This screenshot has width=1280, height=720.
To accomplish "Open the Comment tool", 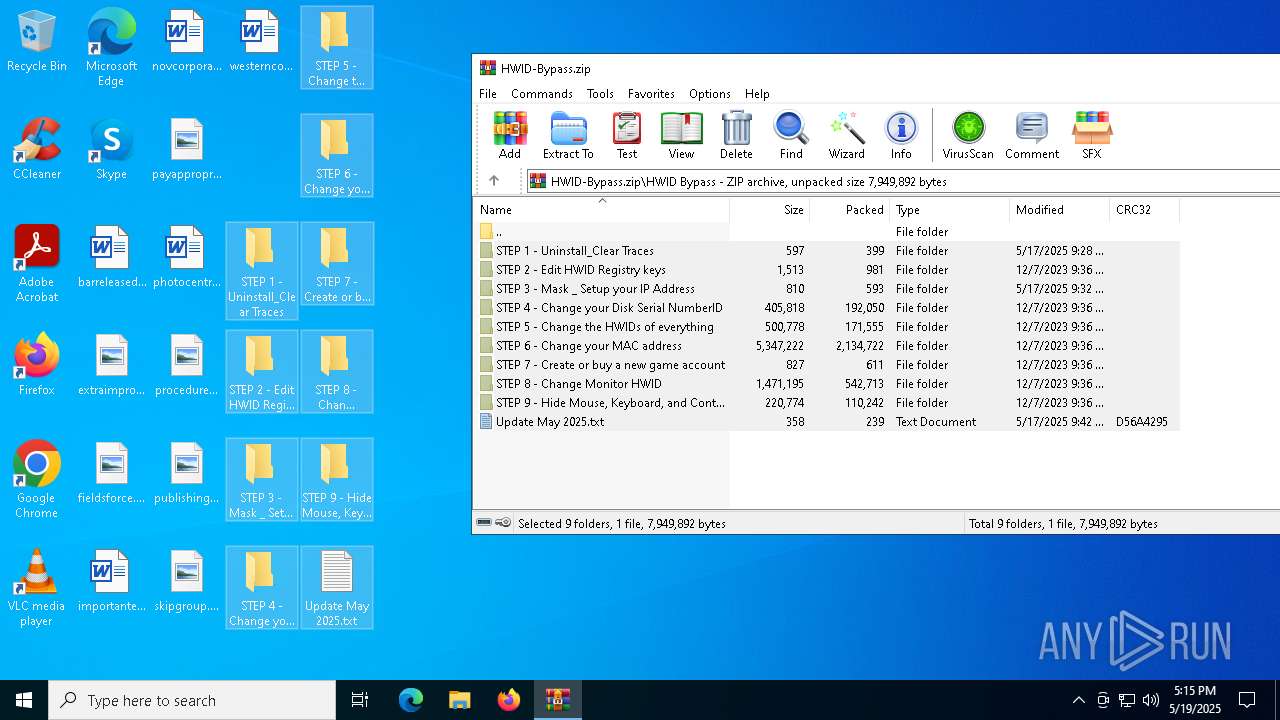I will [1032, 135].
